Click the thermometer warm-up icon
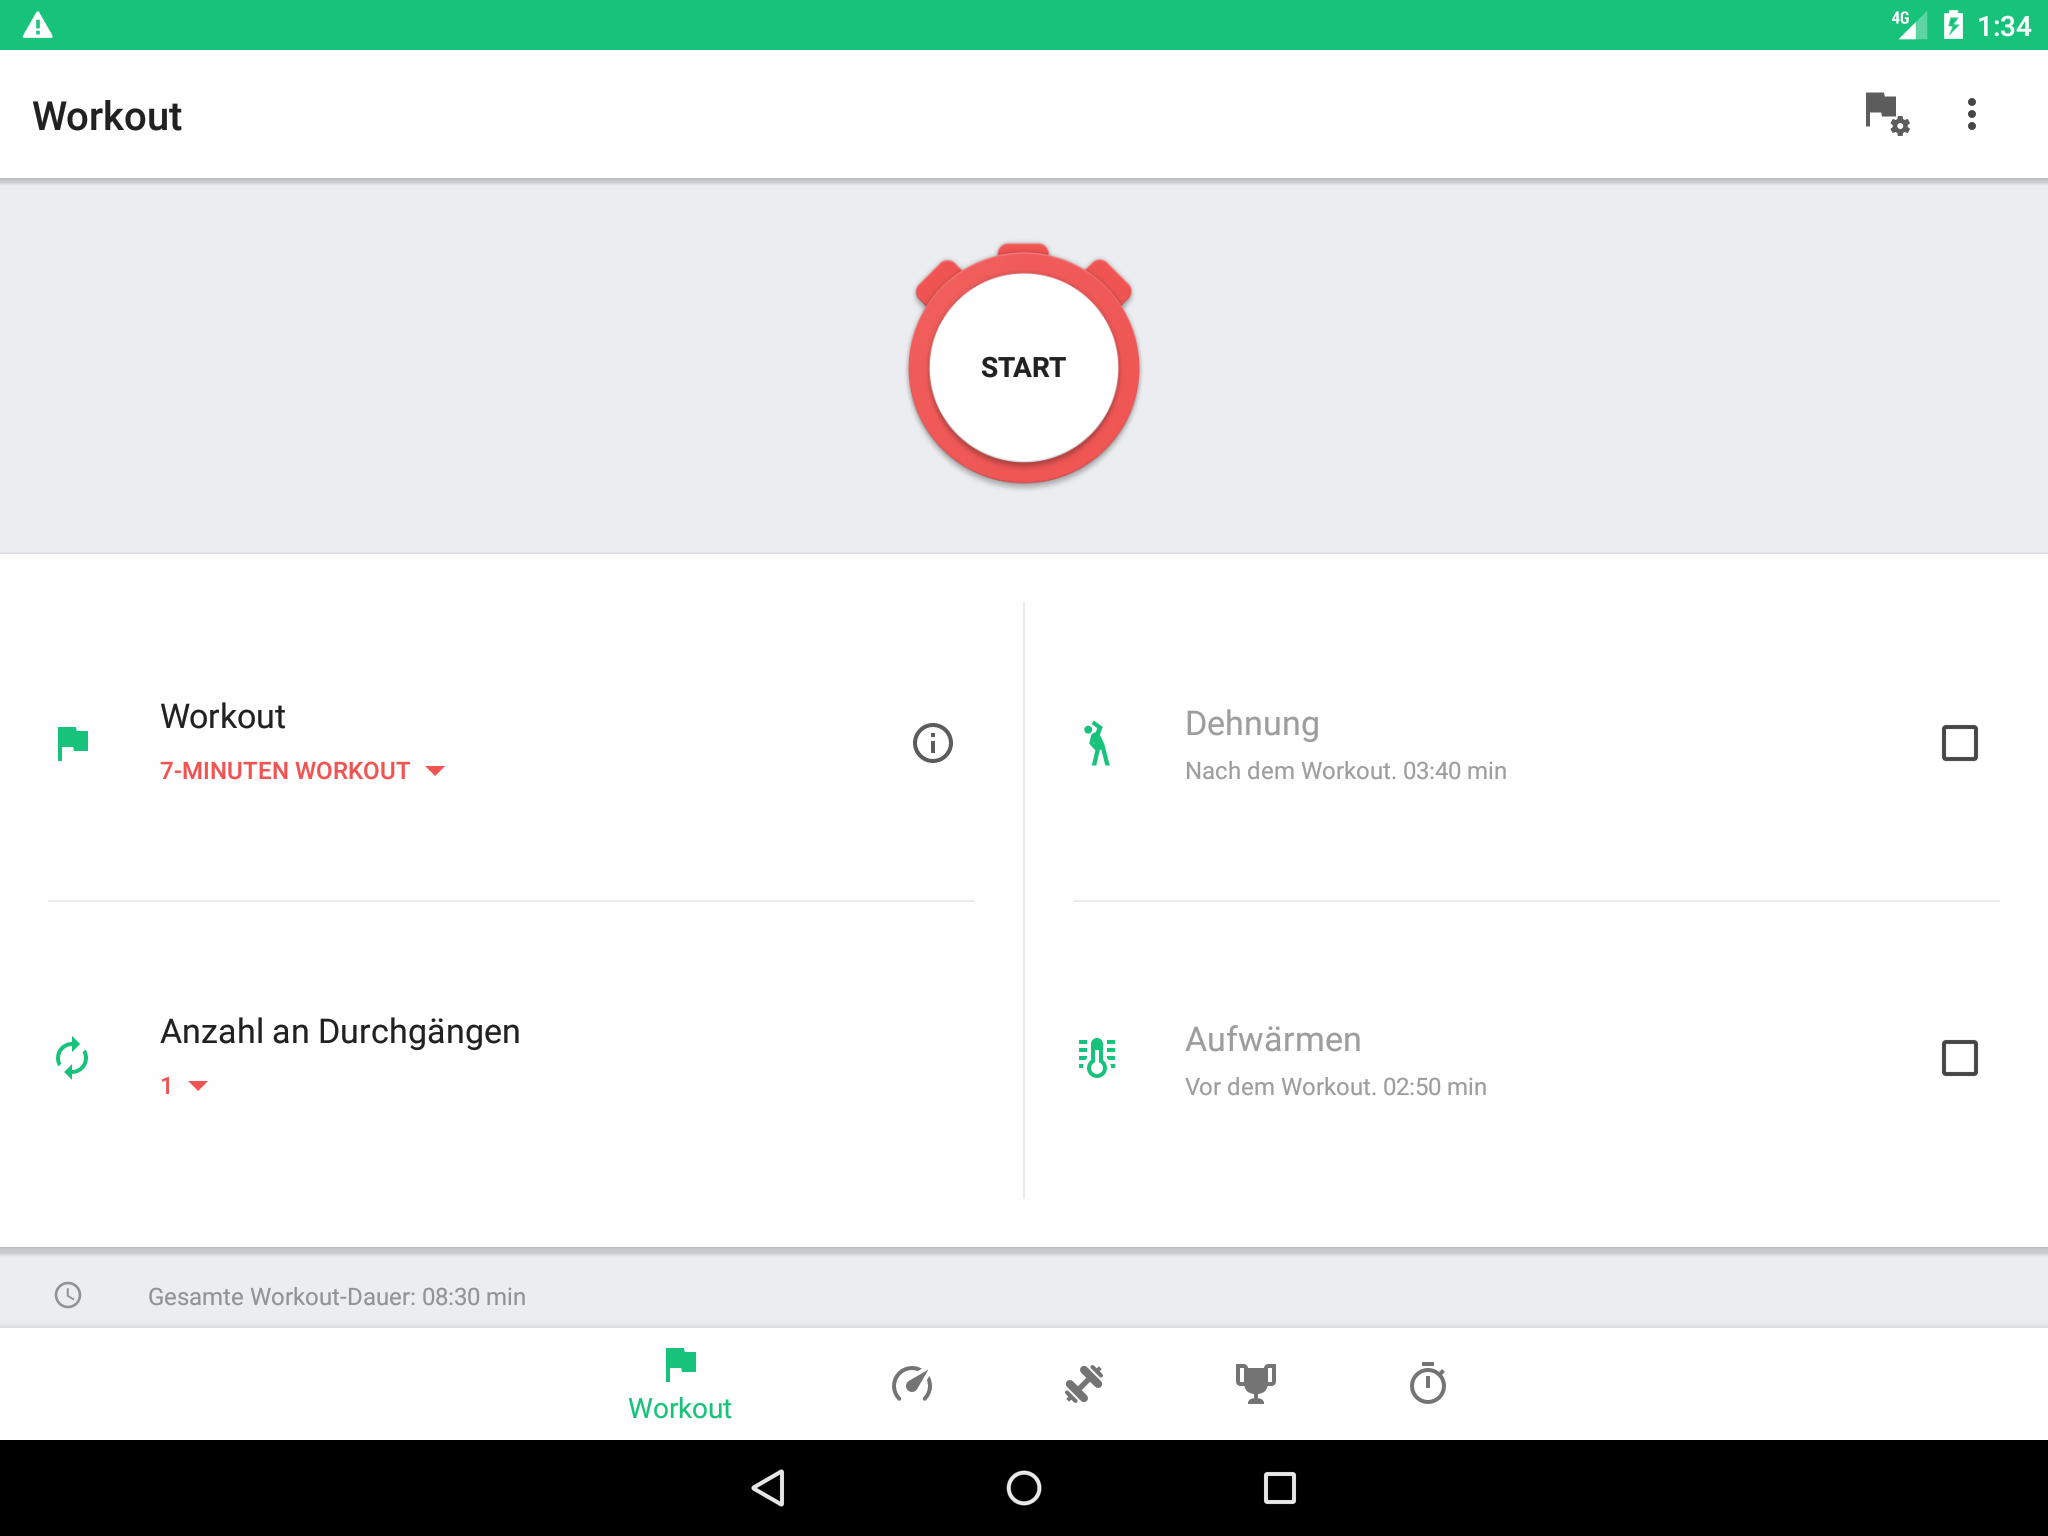Screen dimensions: 2048x1536 click(x=1097, y=1058)
